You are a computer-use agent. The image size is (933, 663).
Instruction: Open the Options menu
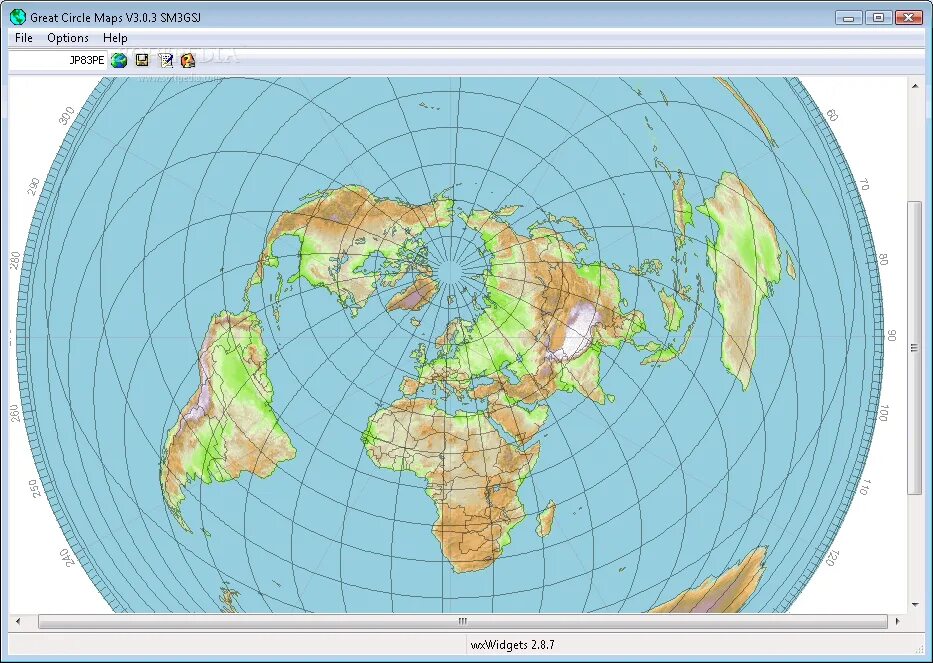click(x=68, y=37)
